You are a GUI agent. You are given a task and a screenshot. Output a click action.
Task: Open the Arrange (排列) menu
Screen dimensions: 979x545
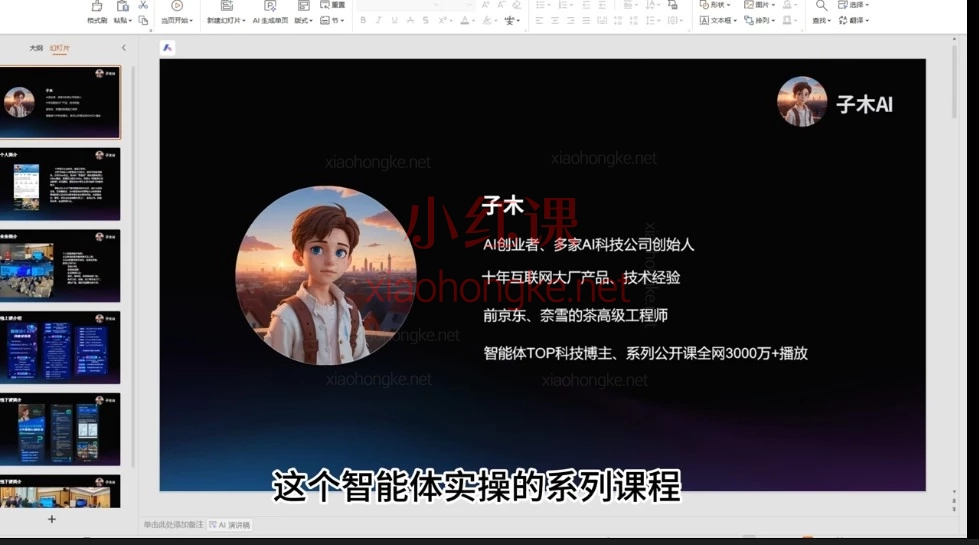click(x=759, y=21)
